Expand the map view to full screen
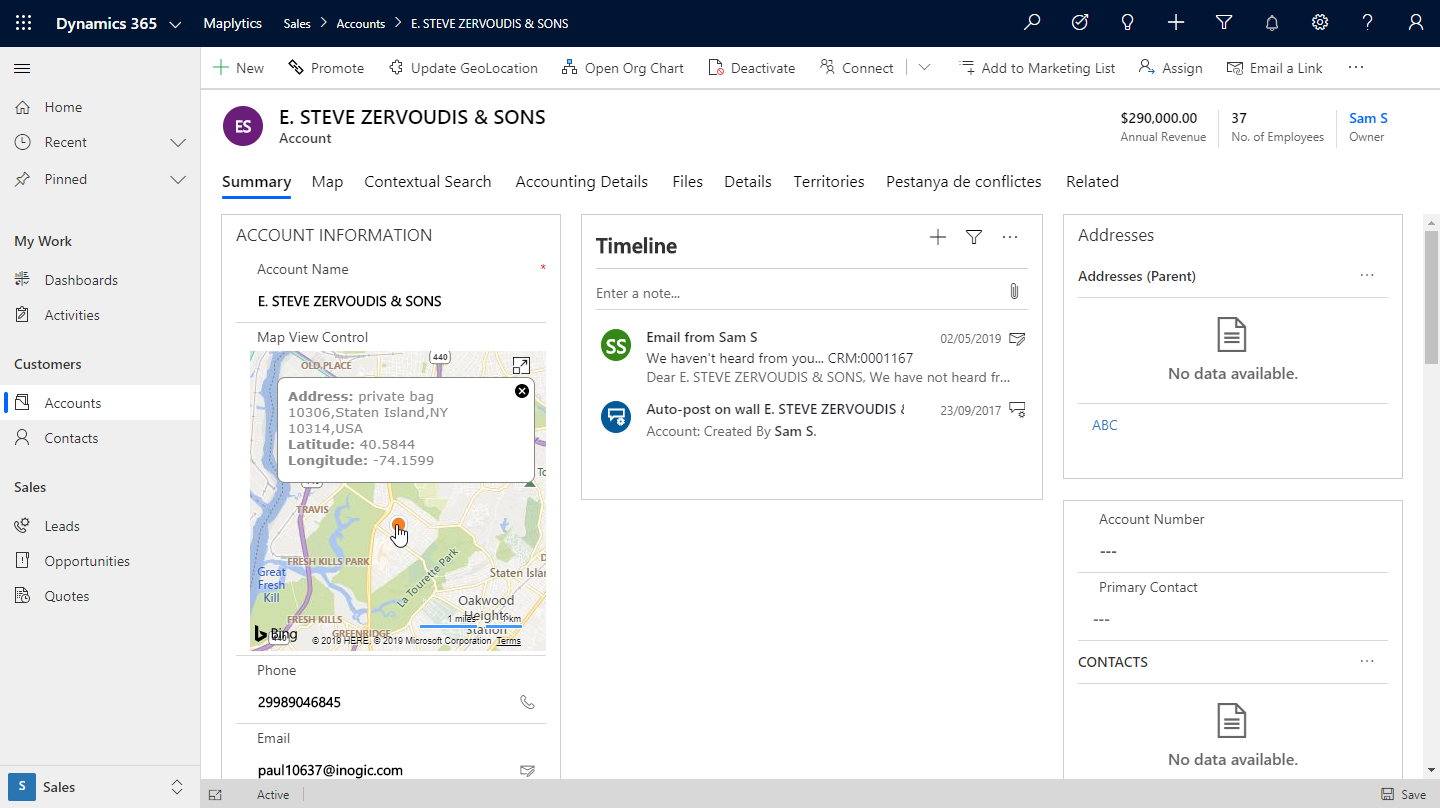 point(521,366)
